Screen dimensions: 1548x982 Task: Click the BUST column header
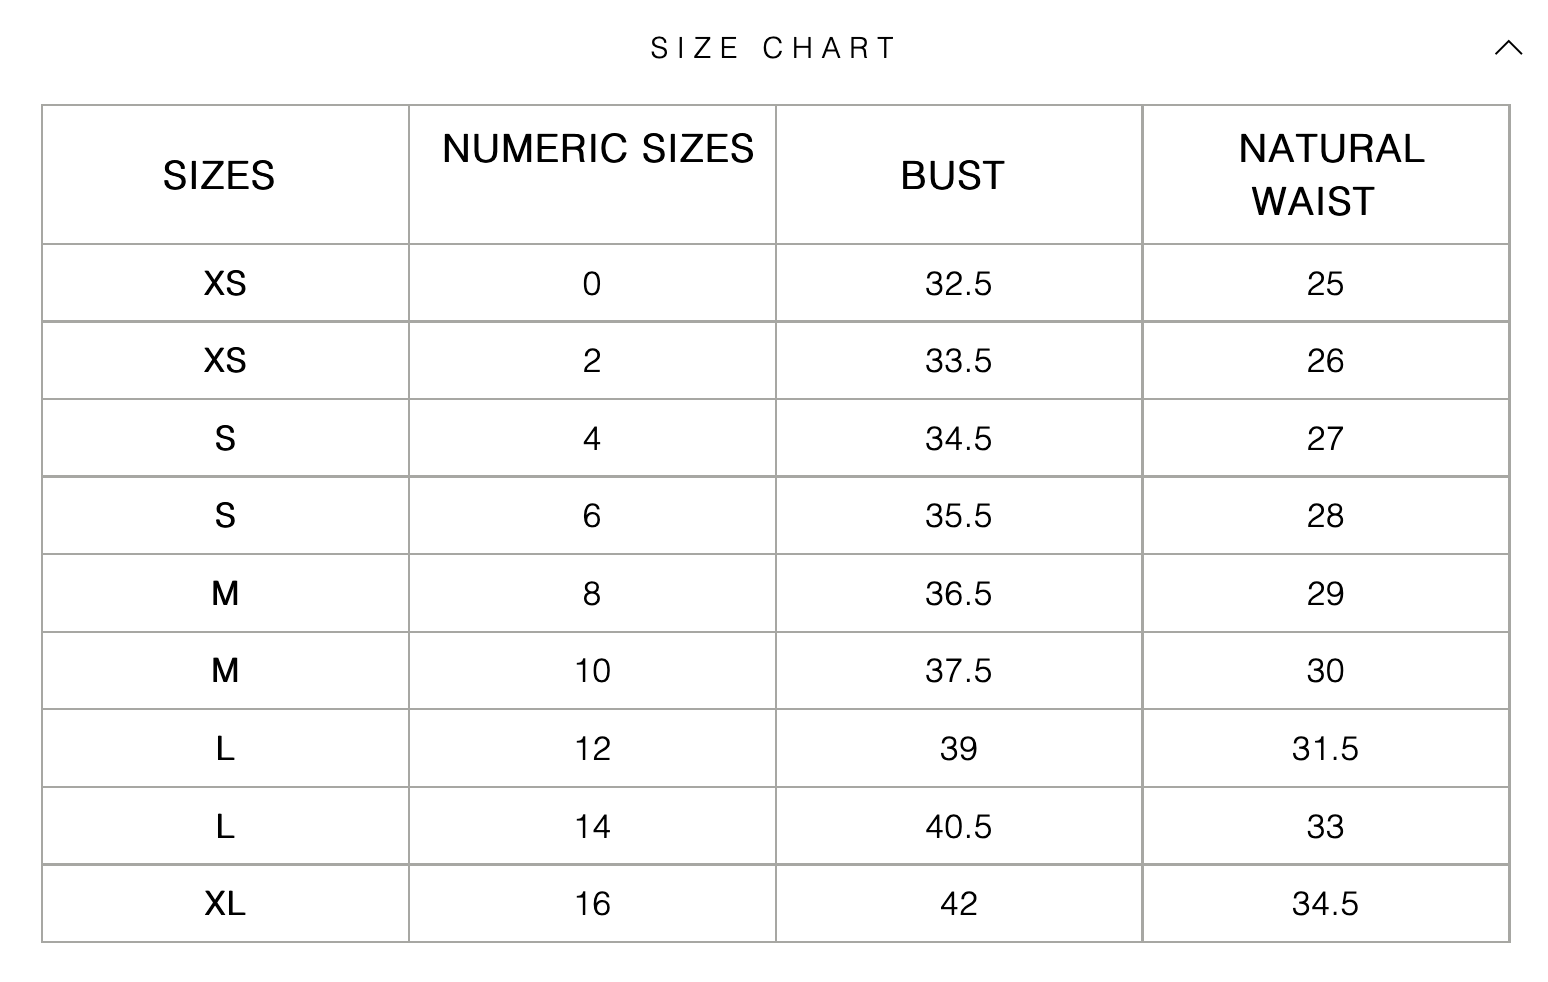coord(952,176)
